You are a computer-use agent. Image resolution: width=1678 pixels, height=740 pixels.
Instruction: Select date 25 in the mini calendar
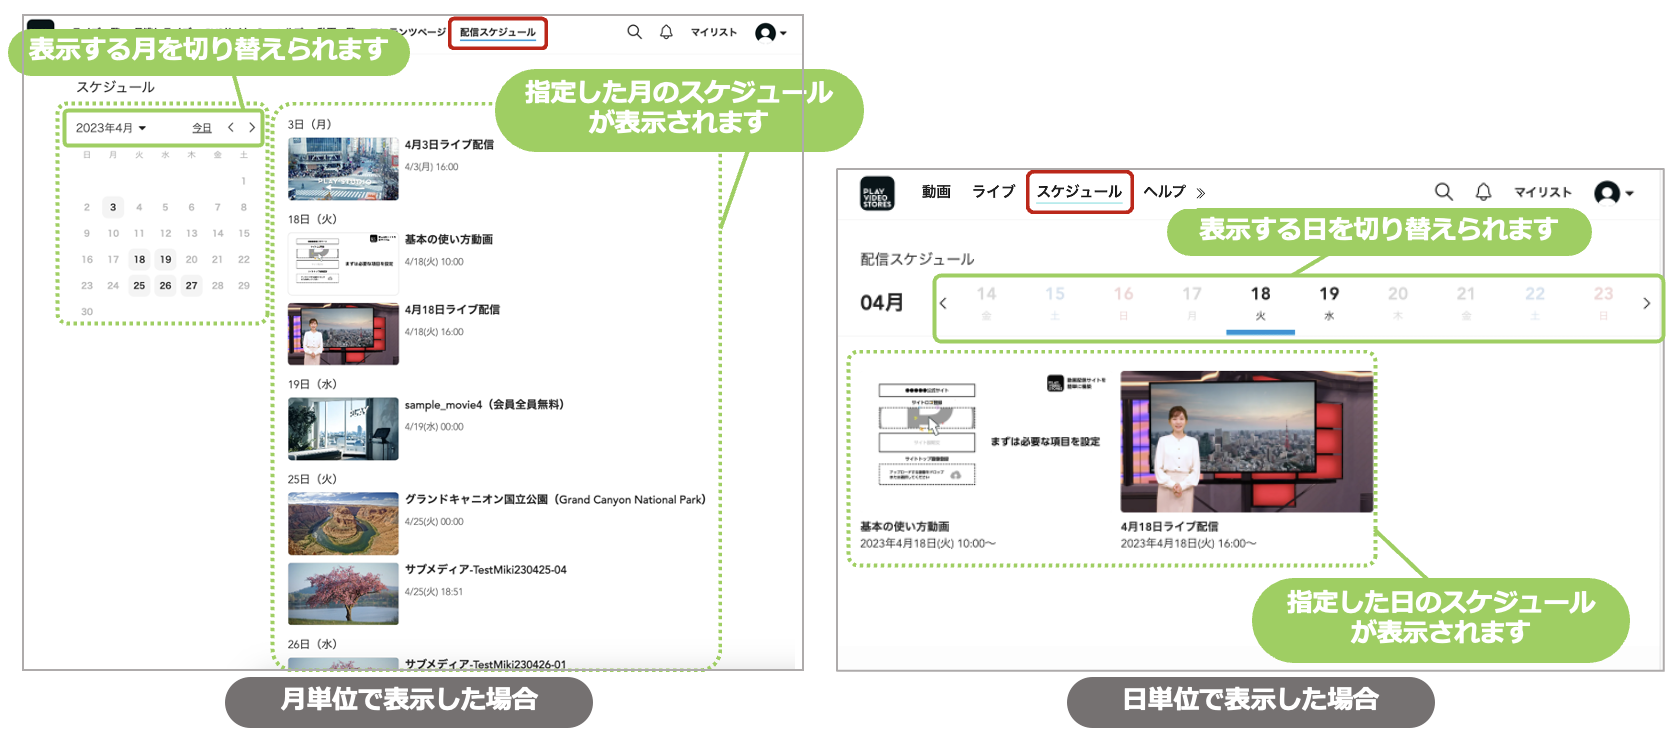(139, 286)
